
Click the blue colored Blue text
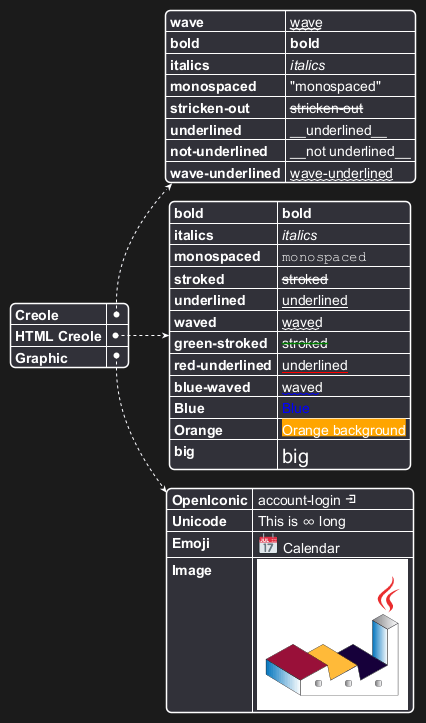296,408
